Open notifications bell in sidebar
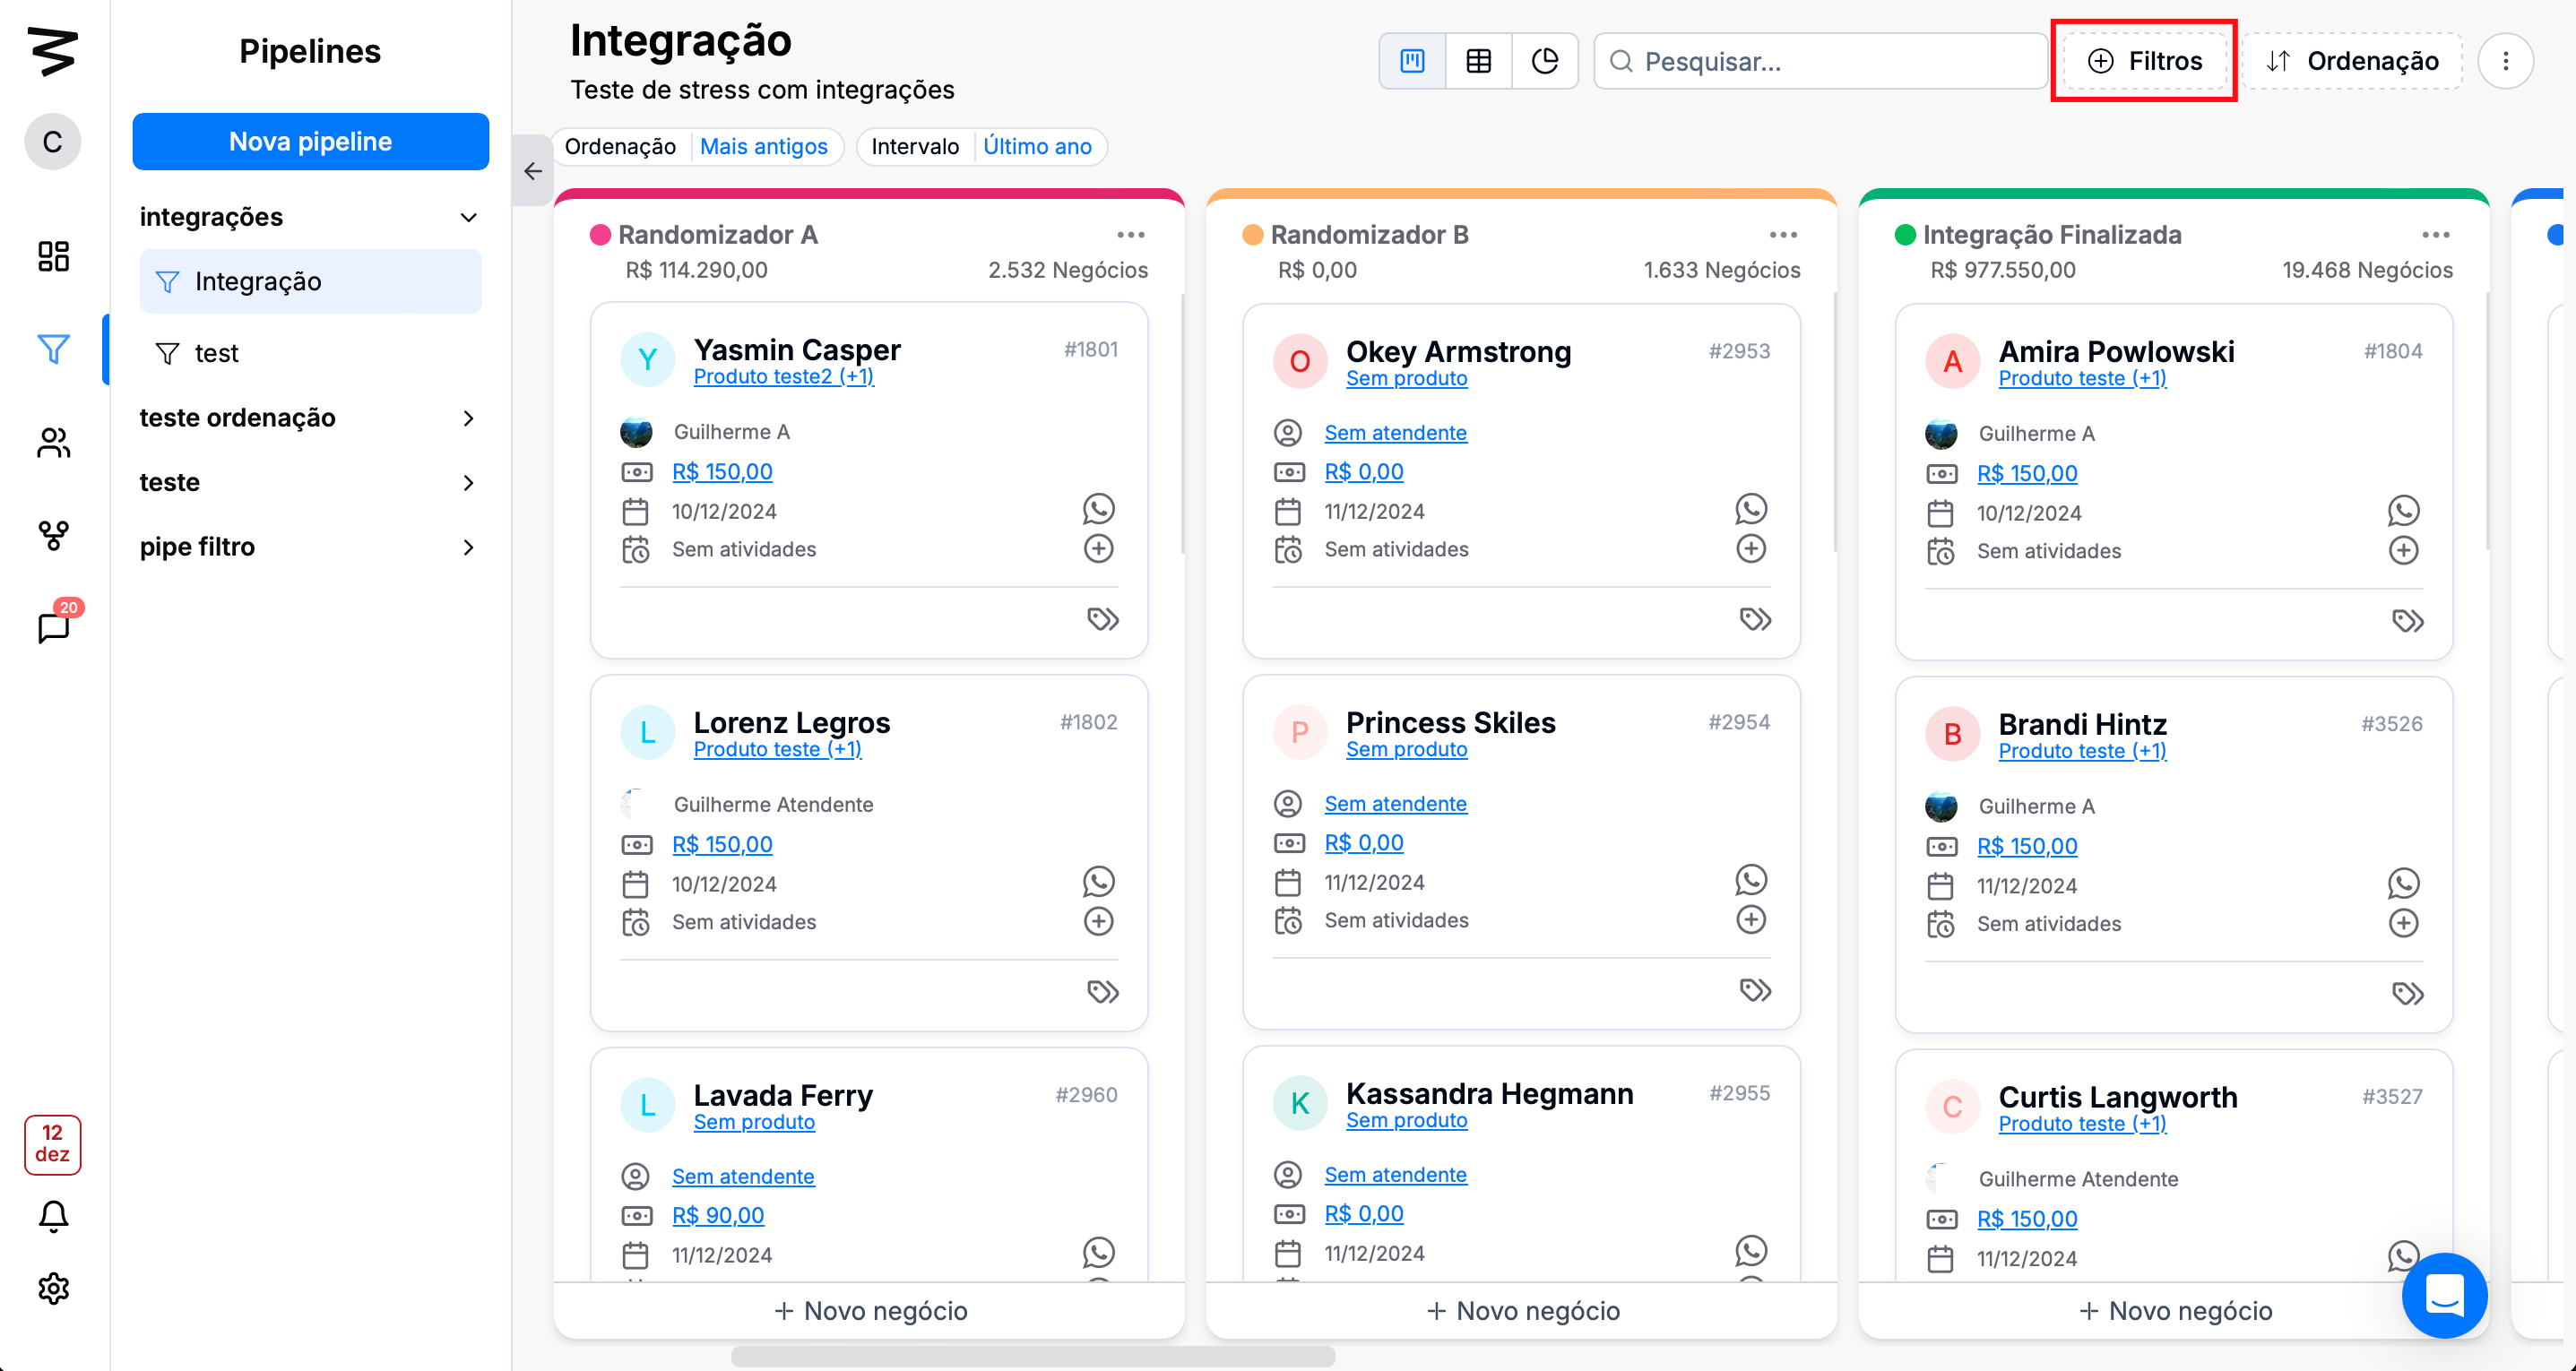 click(x=53, y=1215)
